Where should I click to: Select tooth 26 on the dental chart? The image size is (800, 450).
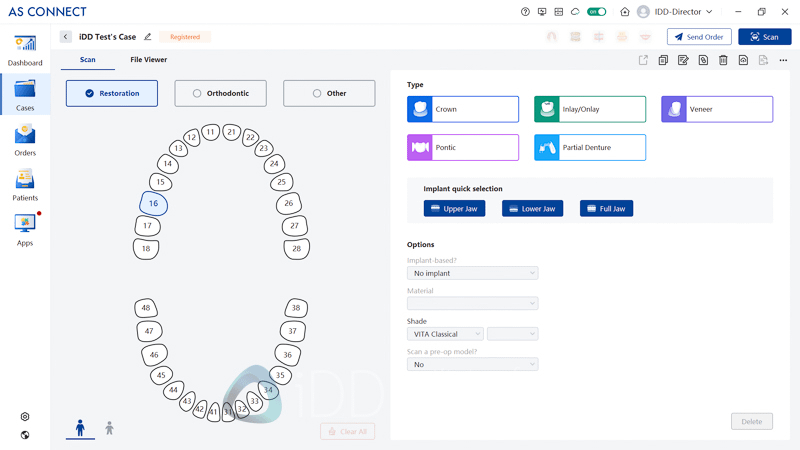[289, 203]
